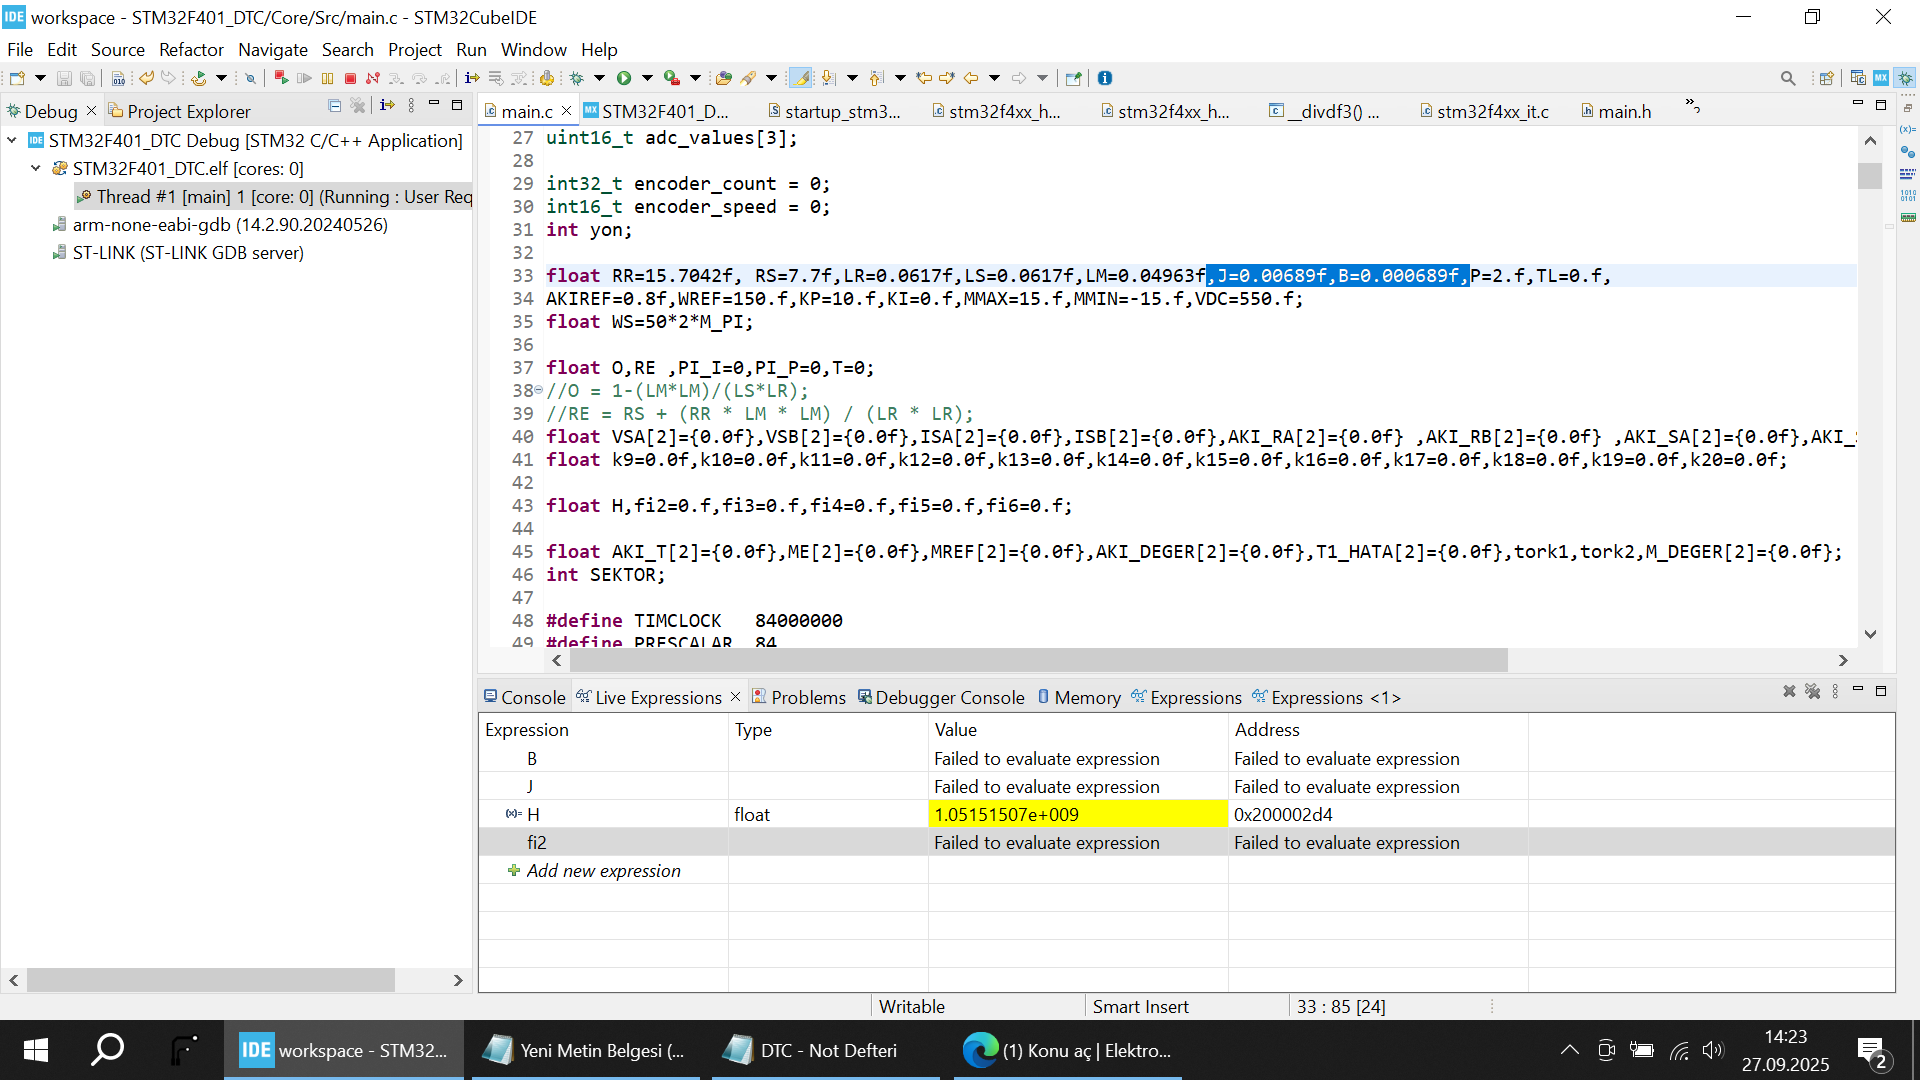Image resolution: width=1920 pixels, height=1080 pixels.
Task: Switch to Project Explorer tab
Action: [x=180, y=111]
